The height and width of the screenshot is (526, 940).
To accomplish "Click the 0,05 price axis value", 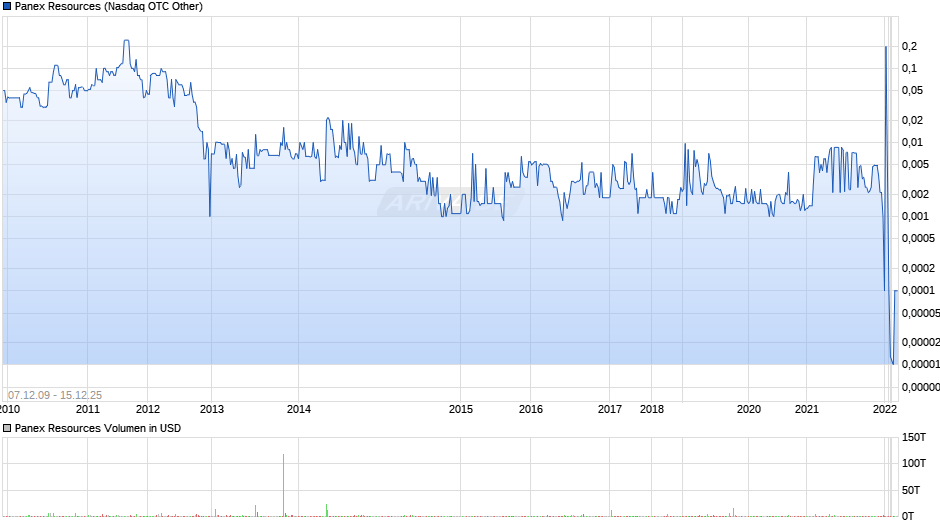I will [x=912, y=91].
